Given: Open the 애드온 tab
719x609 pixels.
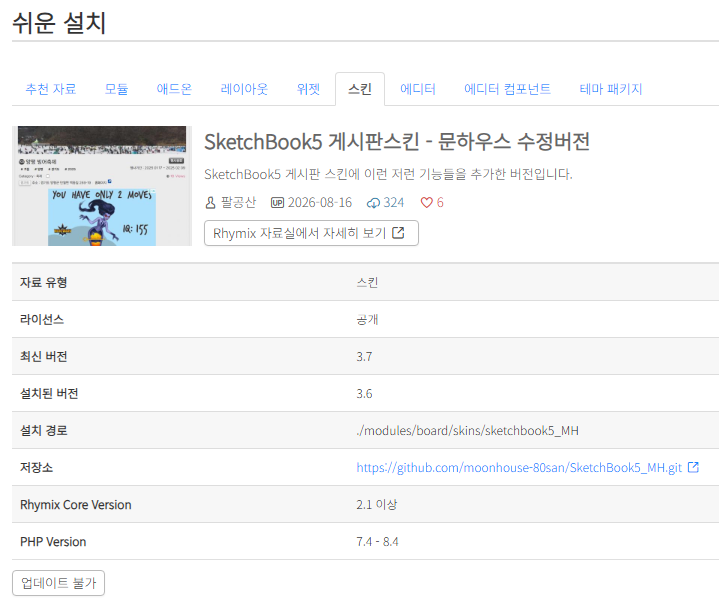Looking at the screenshot, I should (x=174, y=89).
